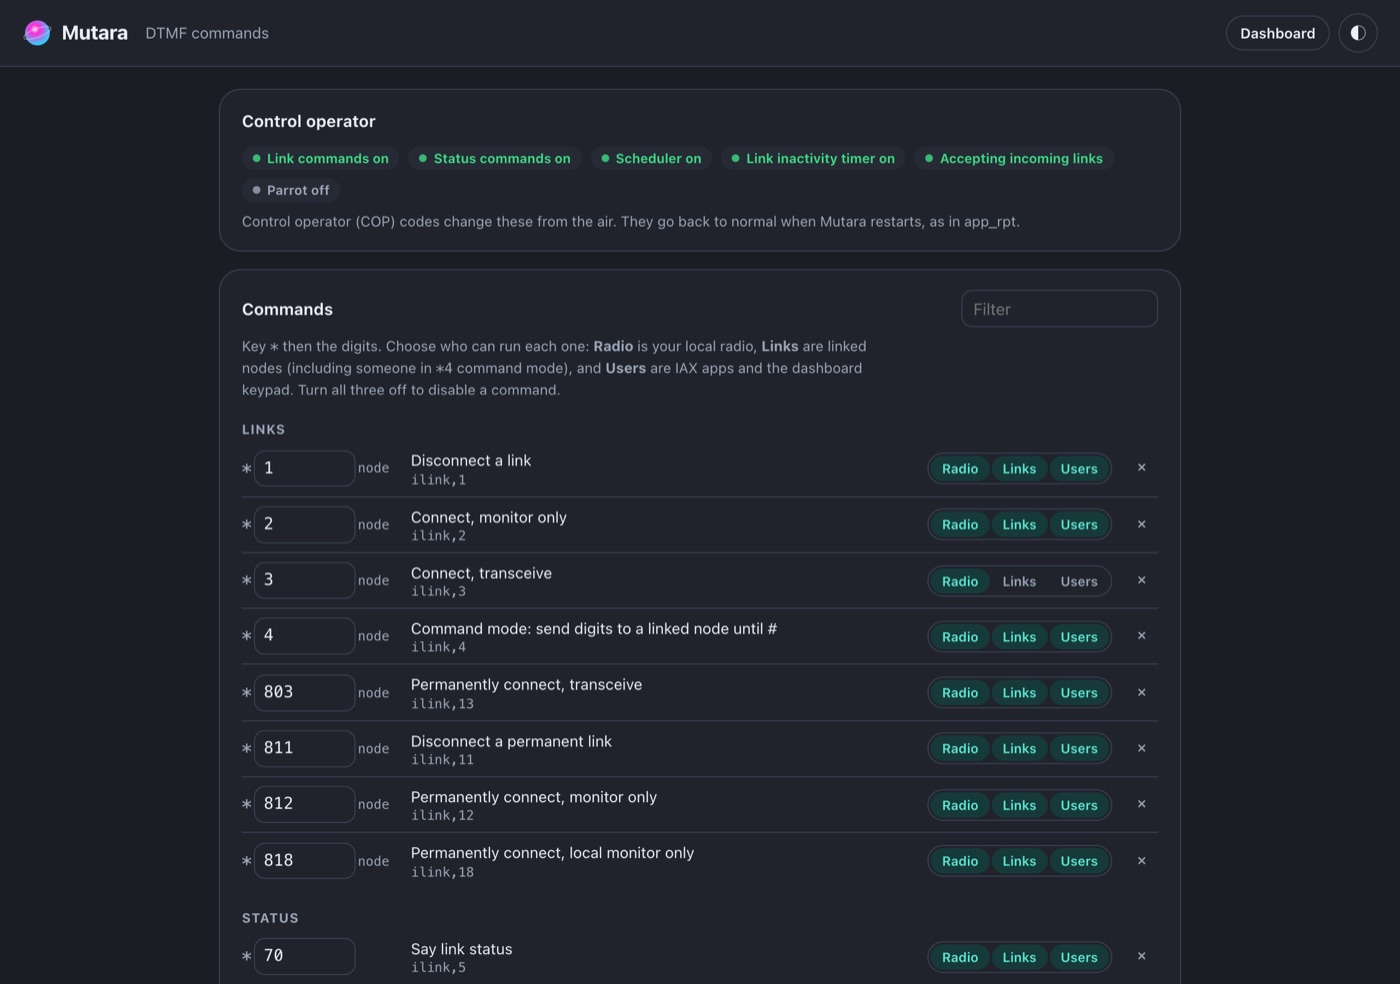This screenshot has width=1400, height=984.
Task: Click the Mutara planet logo icon
Action: [x=37, y=33]
